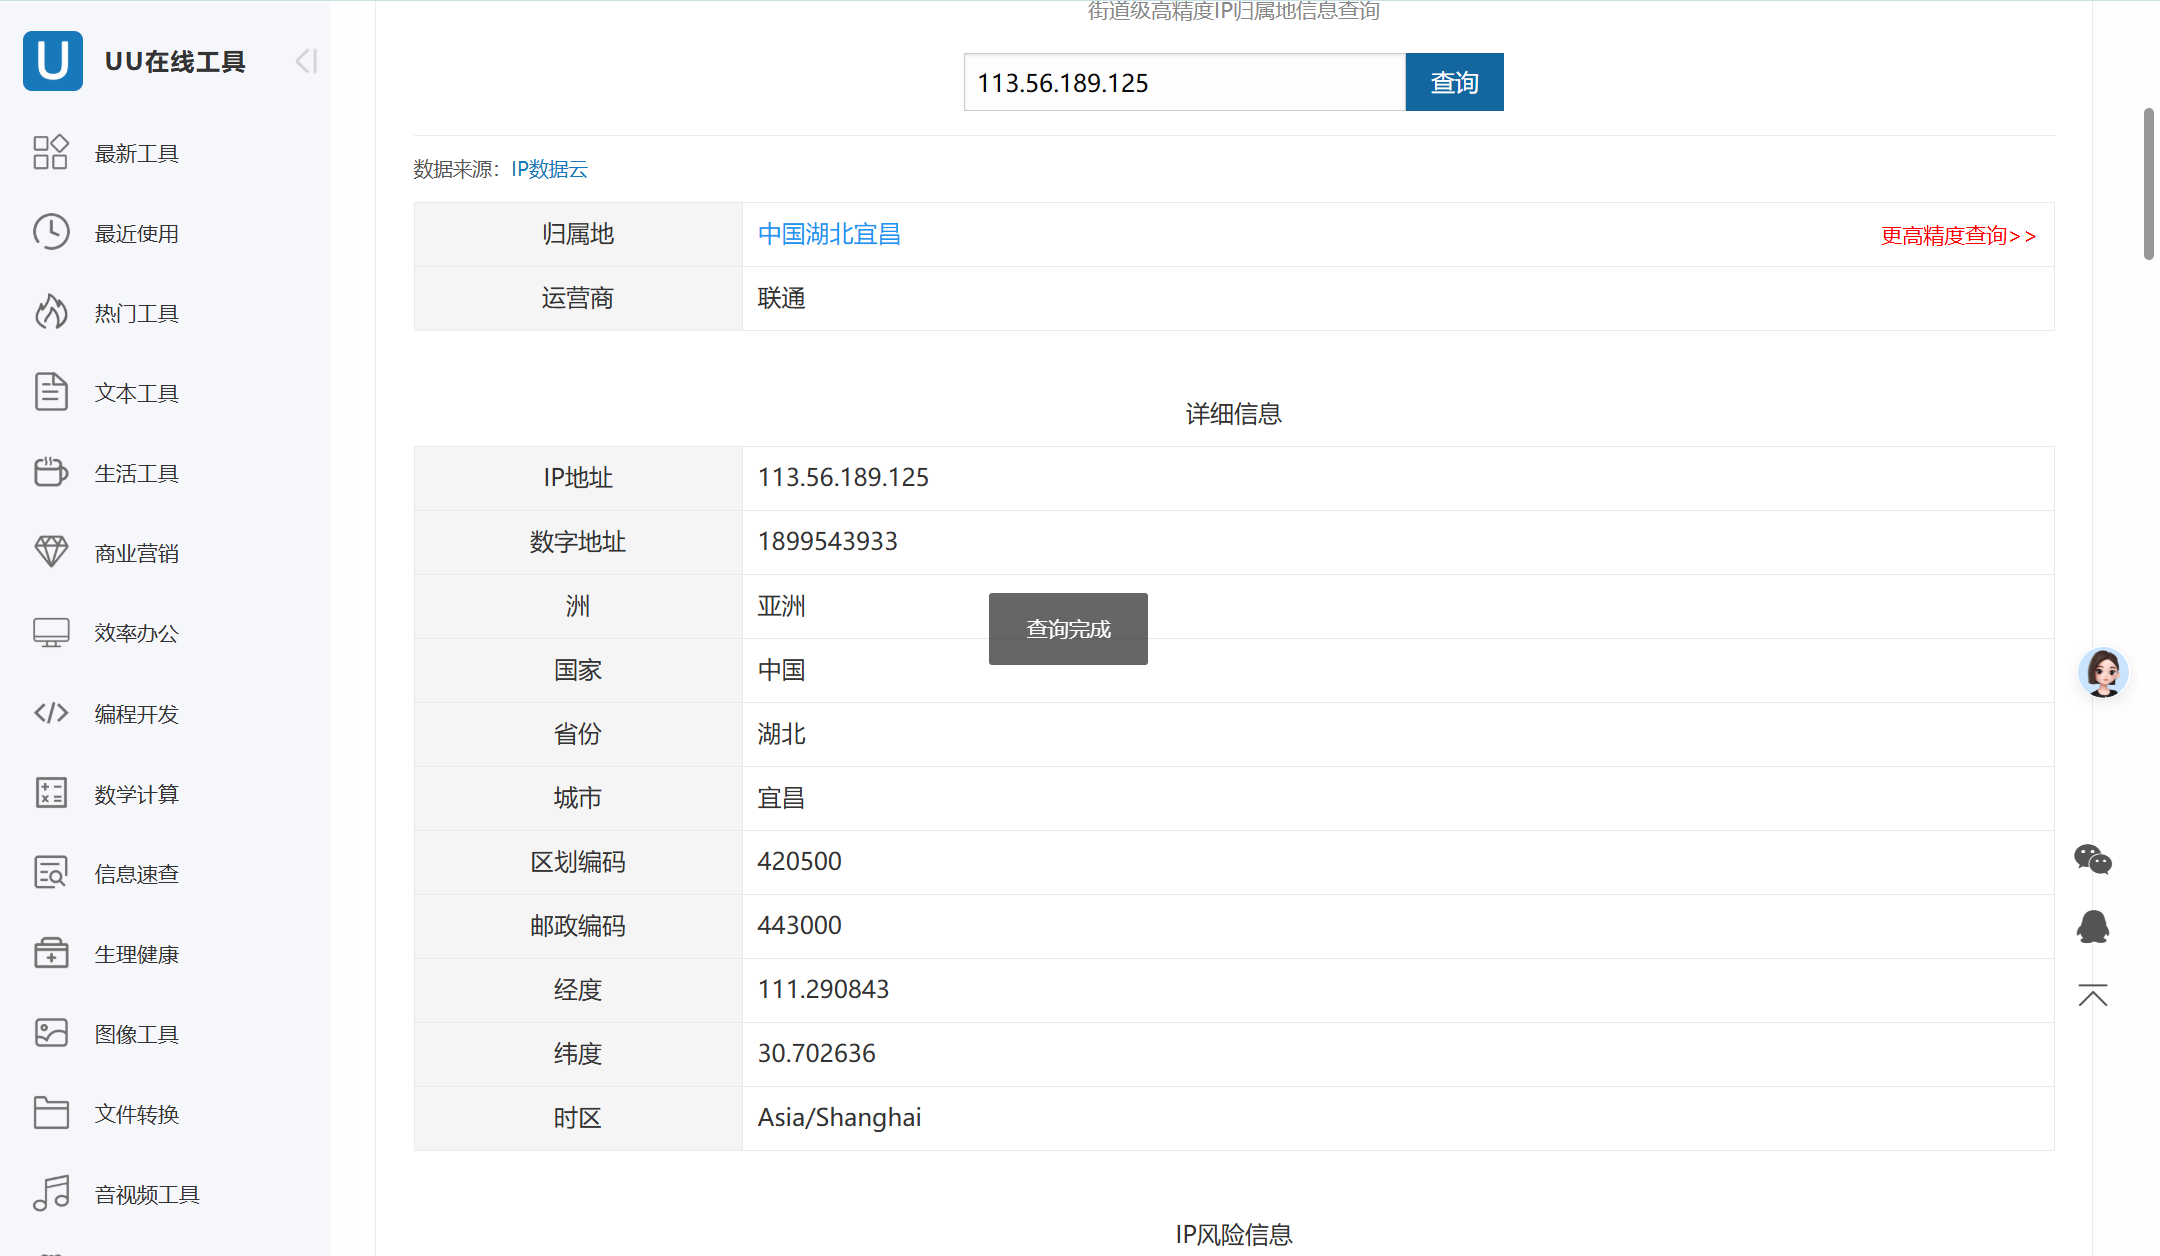Click the WeChat contact icon

tap(2092, 859)
